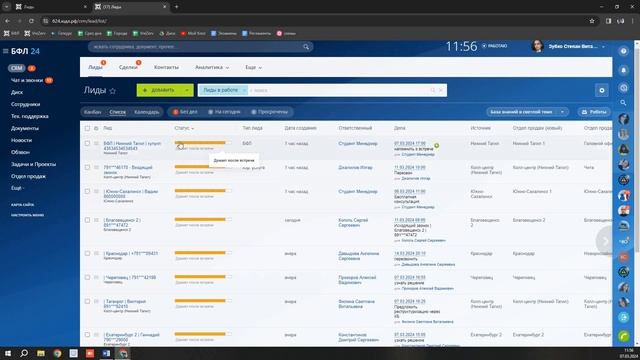Tick checkbox for Благовещенск 2 lead row

[x=87, y=220]
